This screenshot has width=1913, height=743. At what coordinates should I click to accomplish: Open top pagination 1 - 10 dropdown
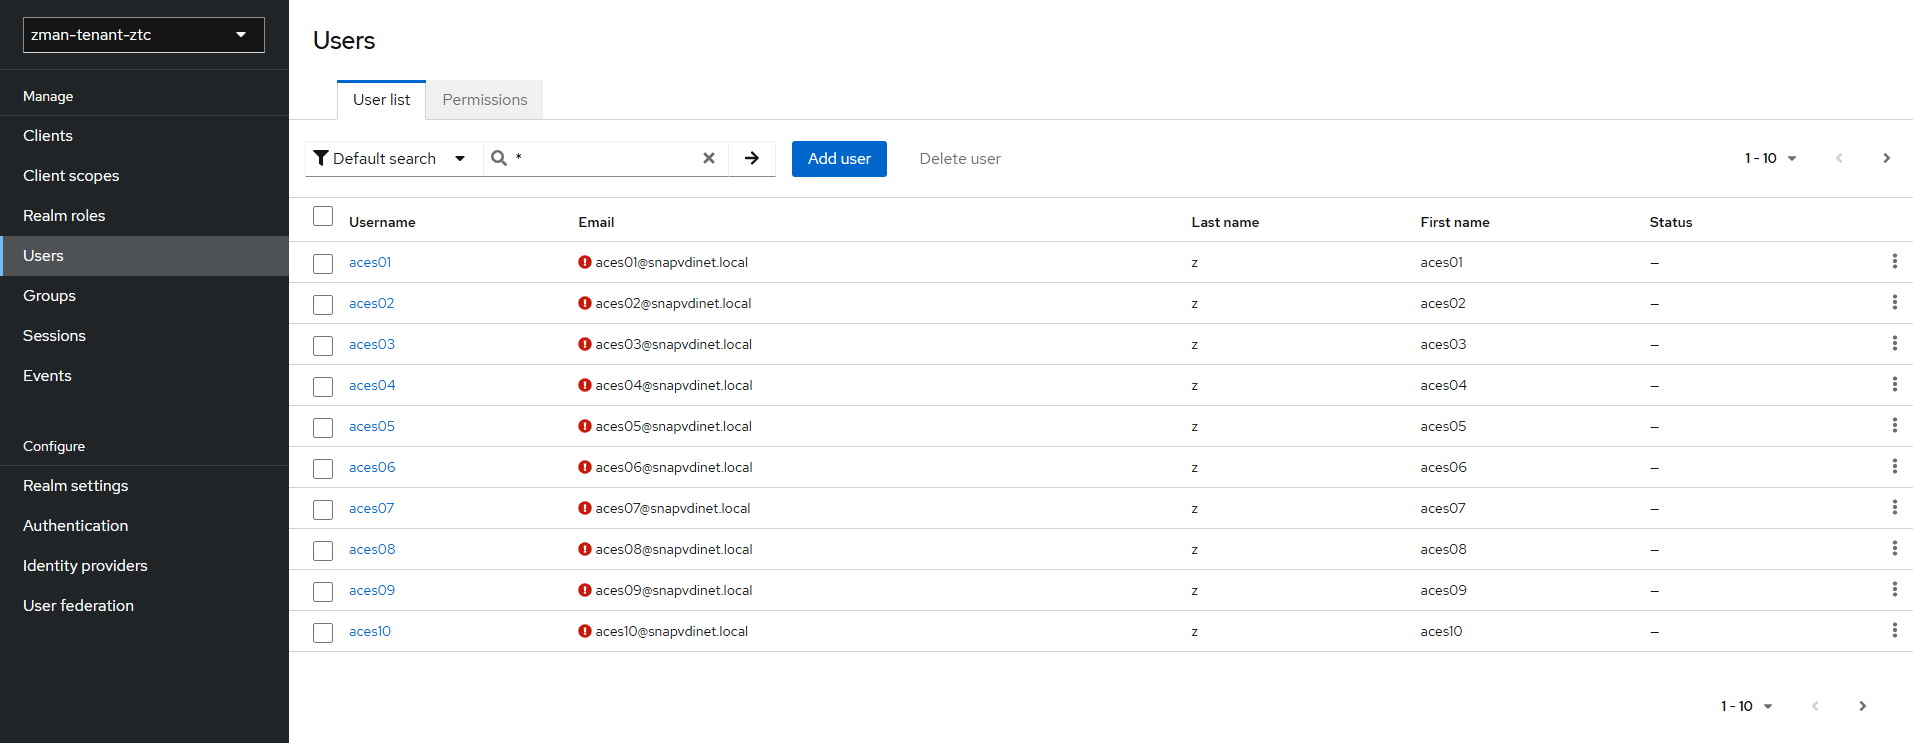tap(1771, 158)
